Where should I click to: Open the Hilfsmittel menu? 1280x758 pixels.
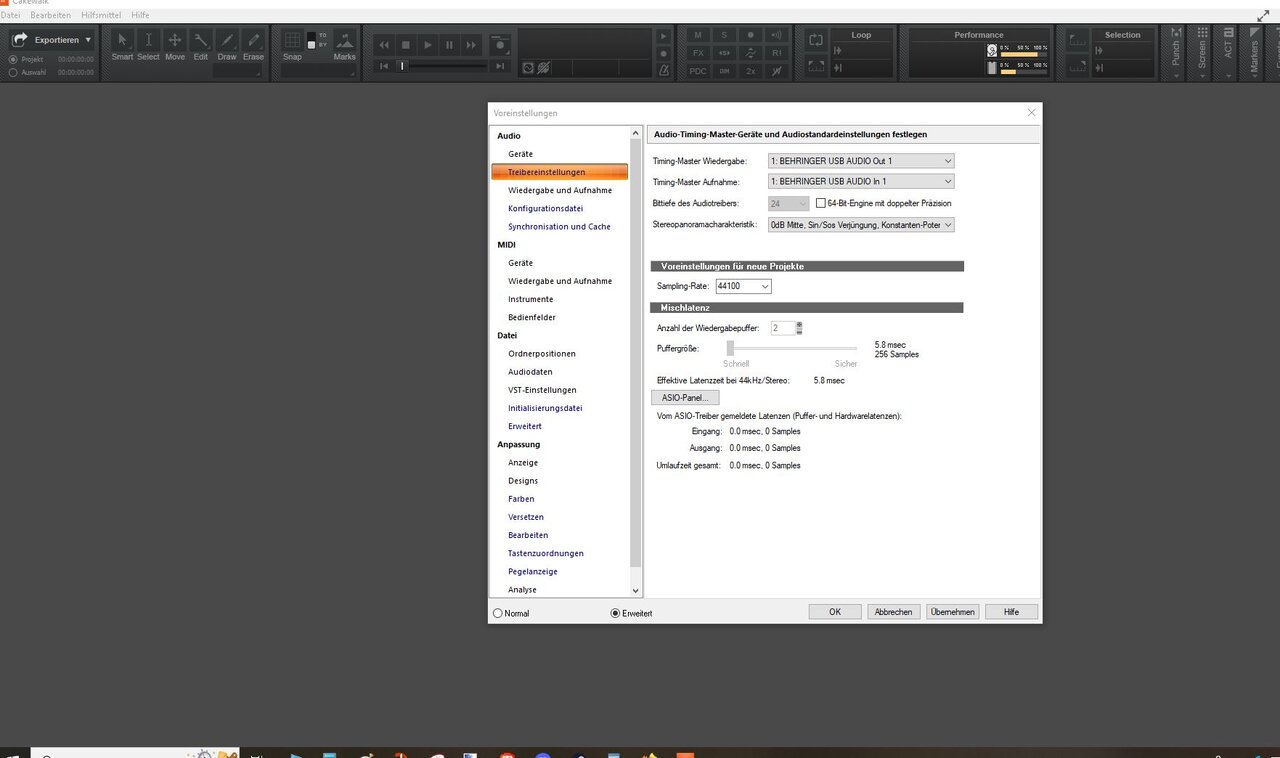pos(101,15)
